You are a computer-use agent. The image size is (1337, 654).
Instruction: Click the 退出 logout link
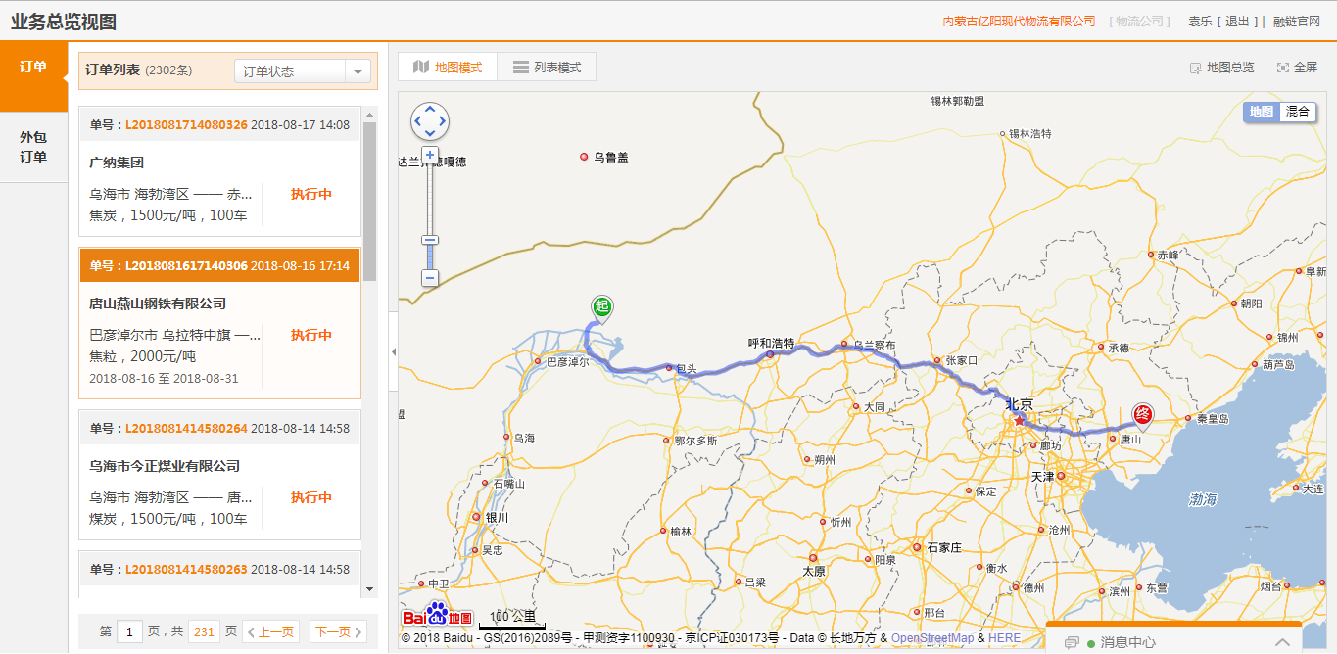click(x=1237, y=21)
